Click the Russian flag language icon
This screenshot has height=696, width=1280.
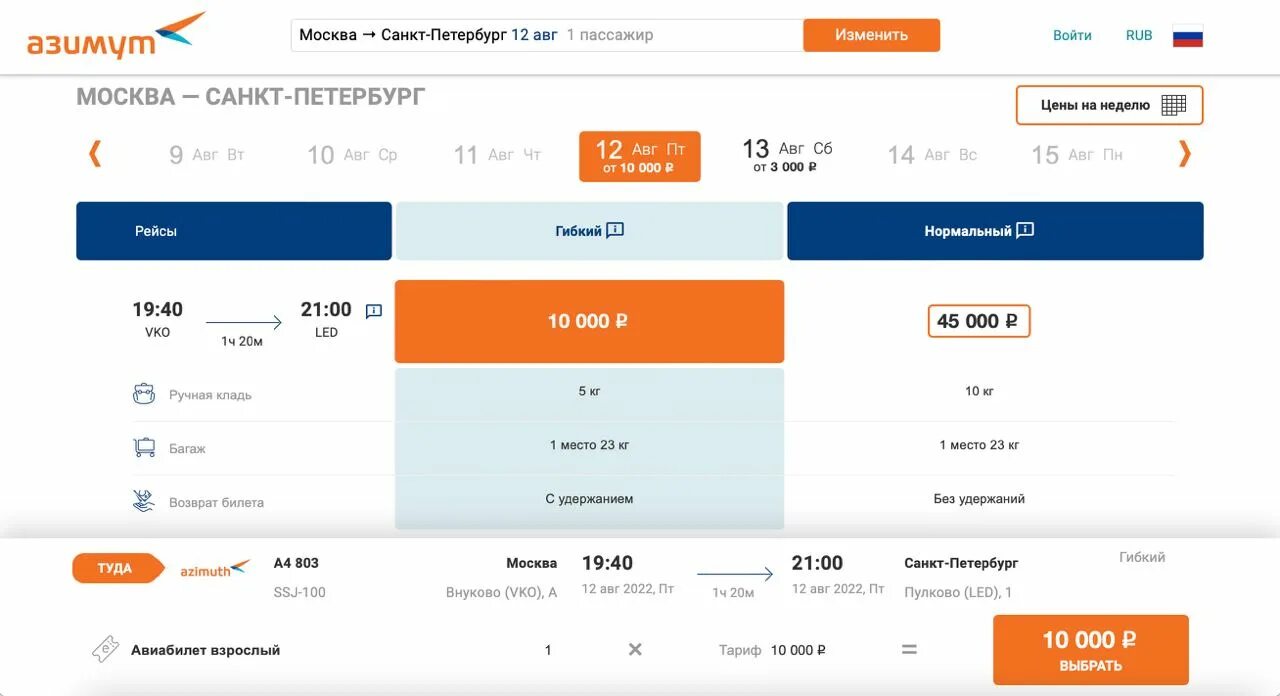(1187, 36)
